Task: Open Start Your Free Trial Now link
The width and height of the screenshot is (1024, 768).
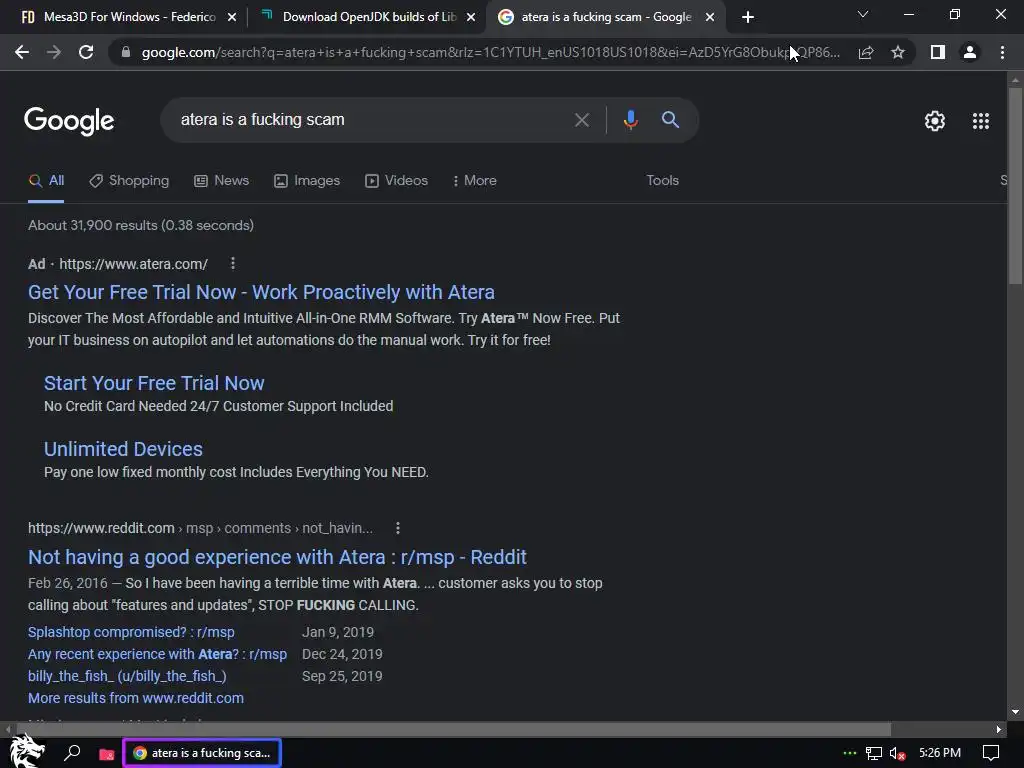Action: [x=154, y=383]
